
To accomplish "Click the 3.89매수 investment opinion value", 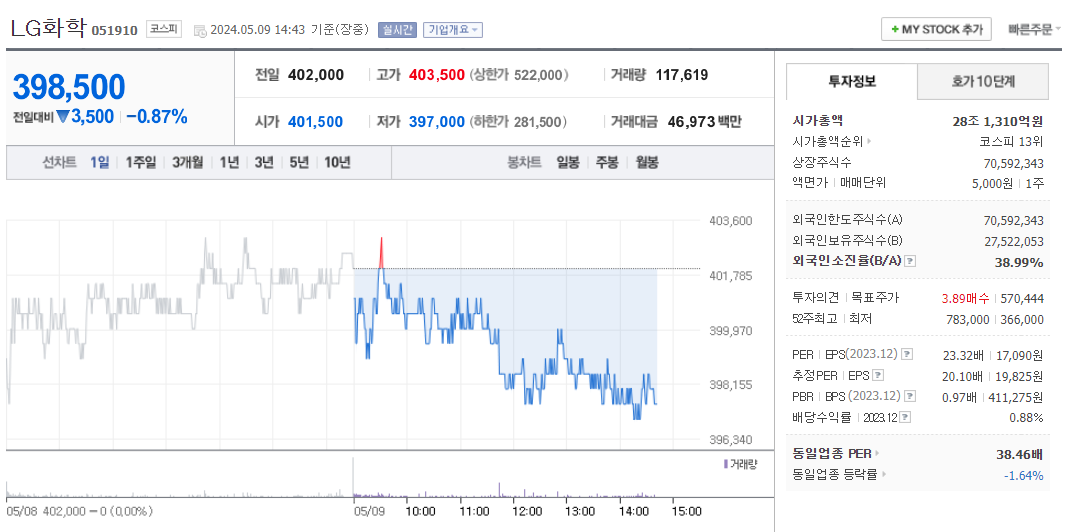I will tap(965, 298).
